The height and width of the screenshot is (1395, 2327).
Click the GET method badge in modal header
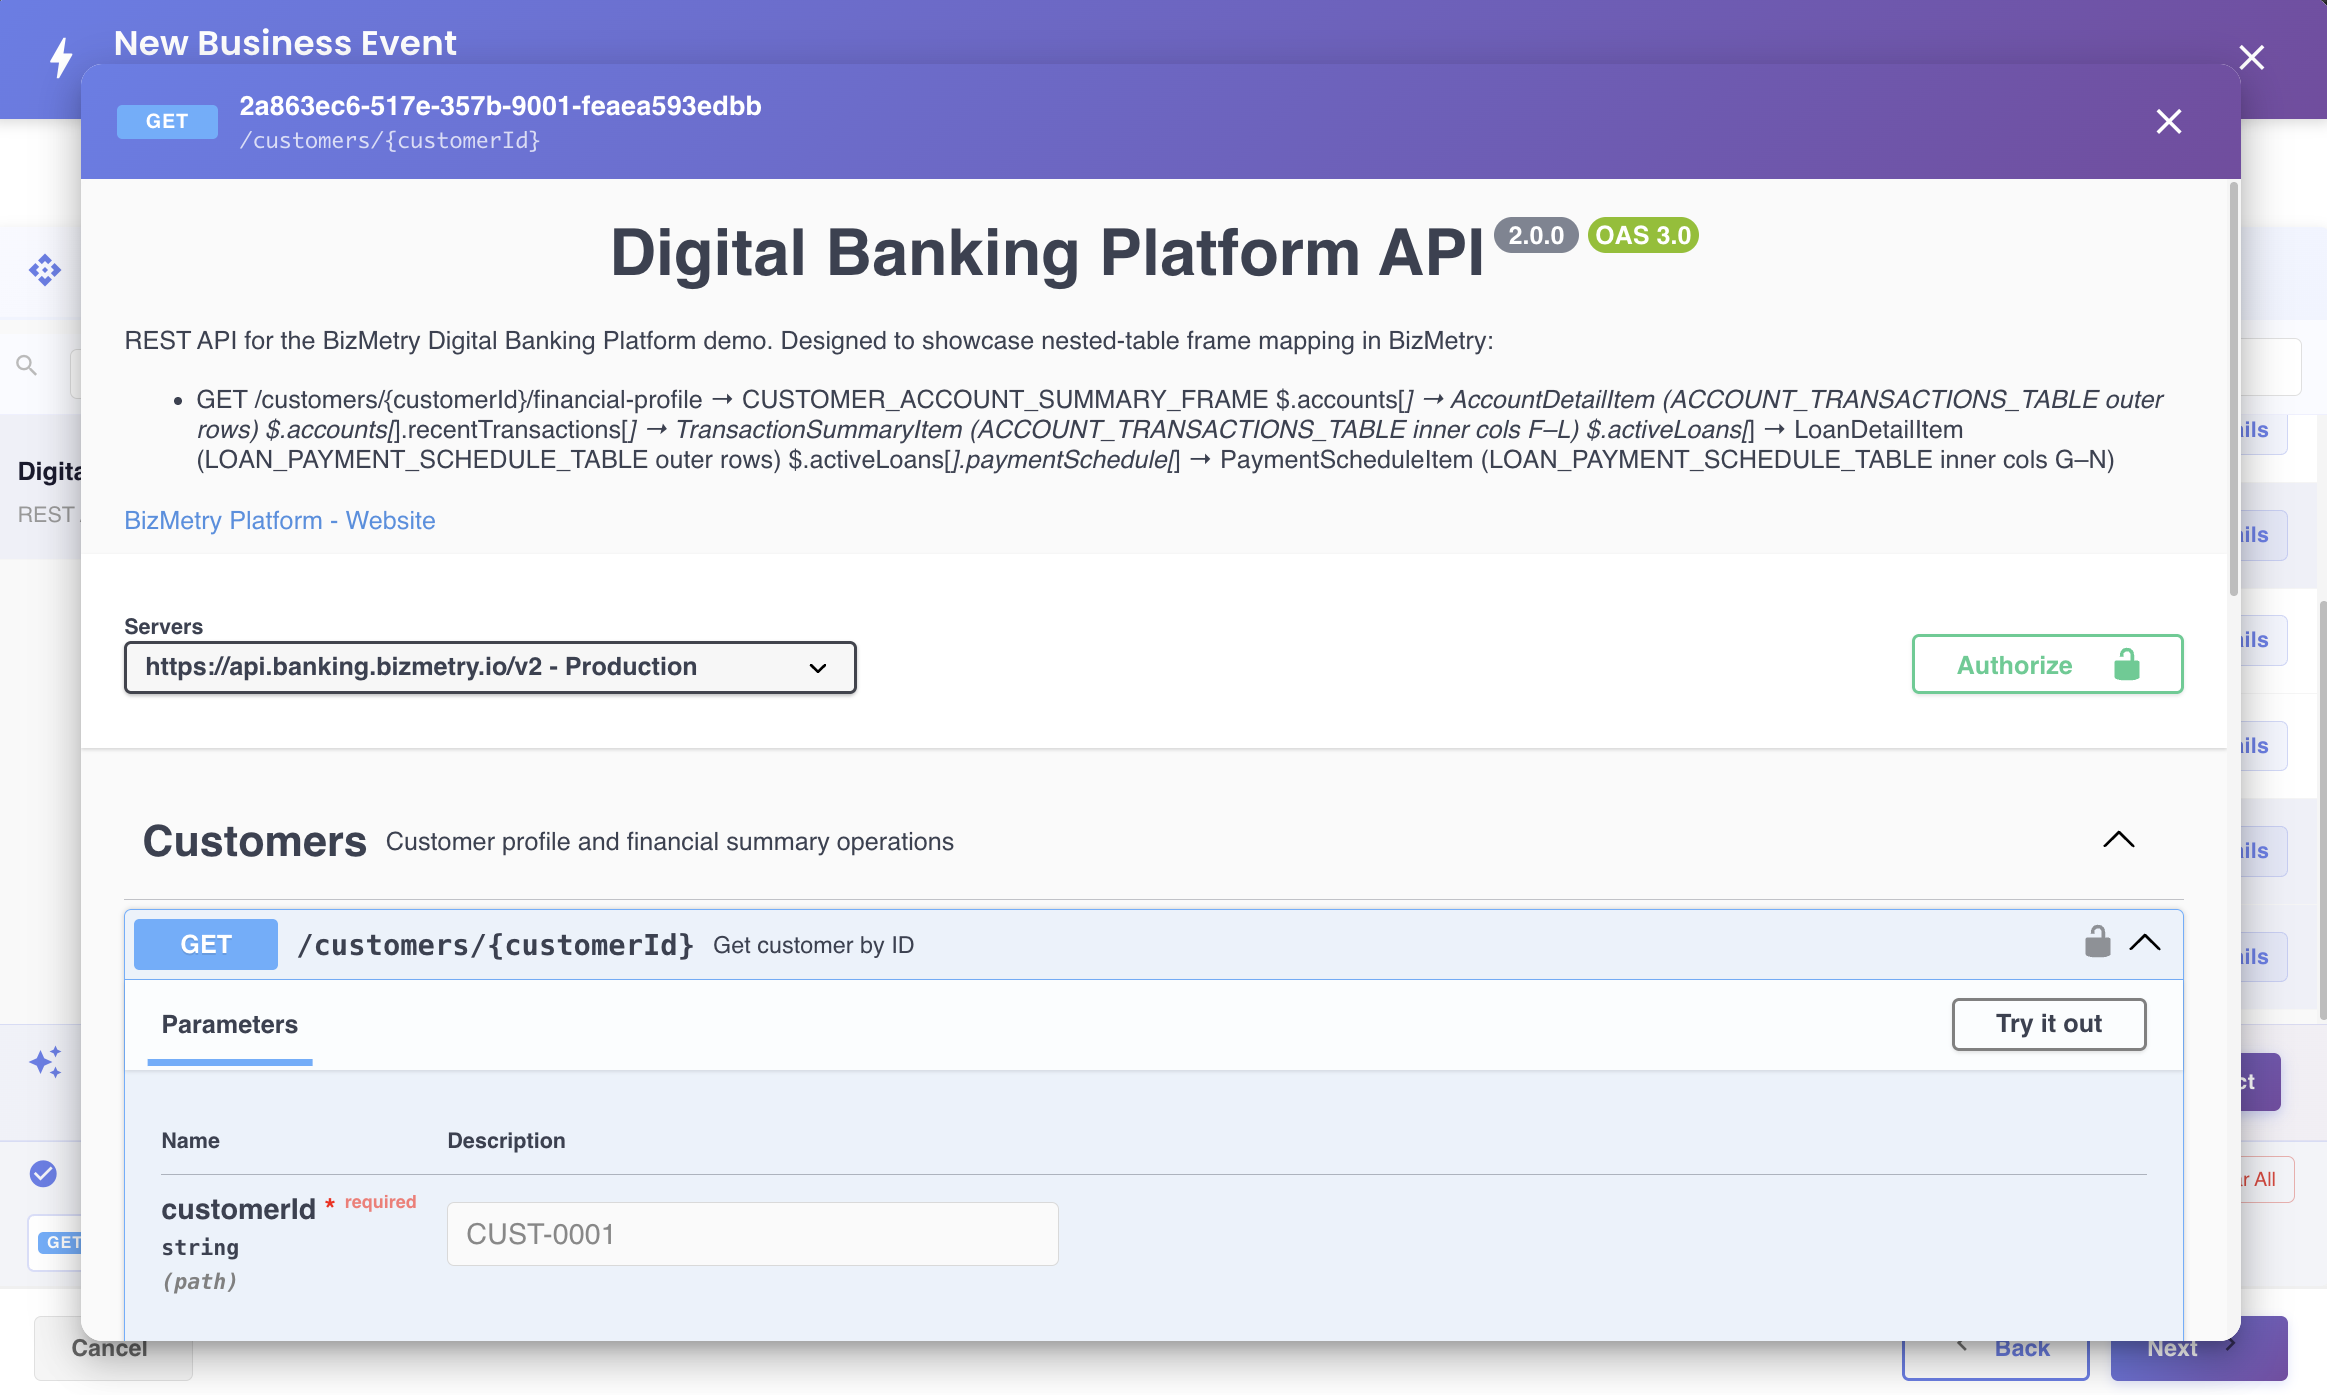click(167, 121)
